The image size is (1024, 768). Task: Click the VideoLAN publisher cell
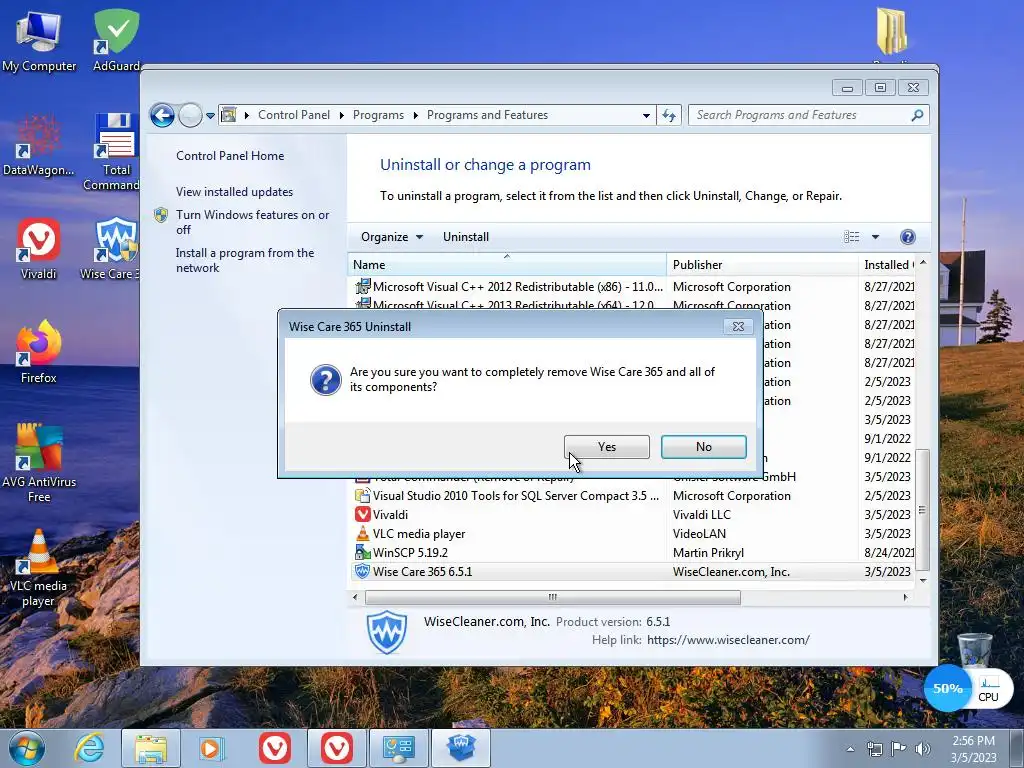(x=699, y=534)
